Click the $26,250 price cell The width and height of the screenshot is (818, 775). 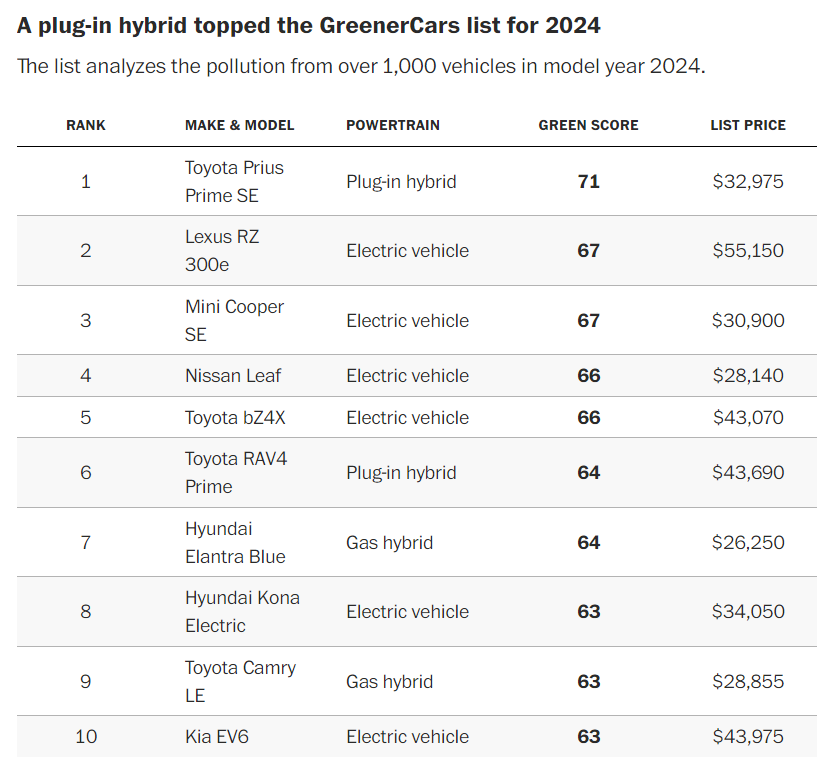[747, 543]
